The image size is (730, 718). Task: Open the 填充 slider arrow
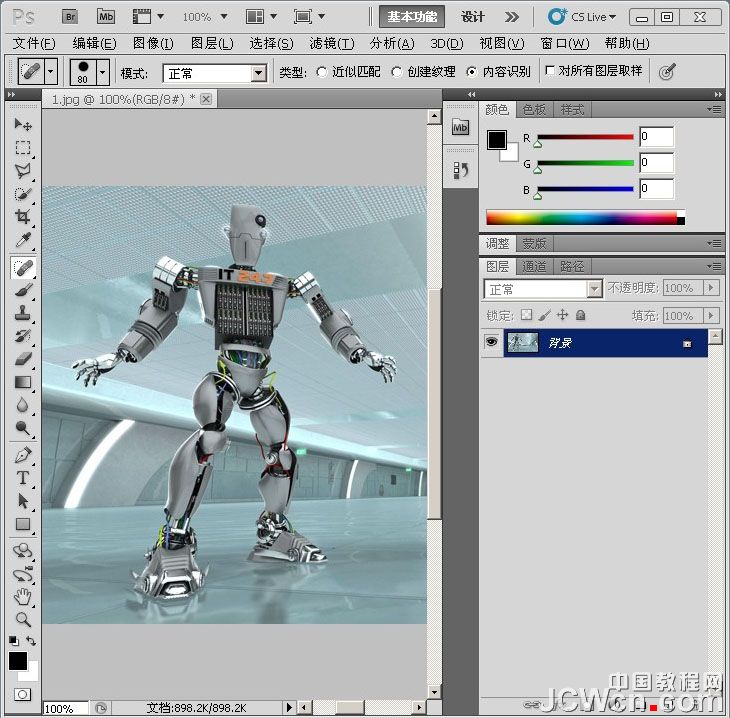click(711, 315)
